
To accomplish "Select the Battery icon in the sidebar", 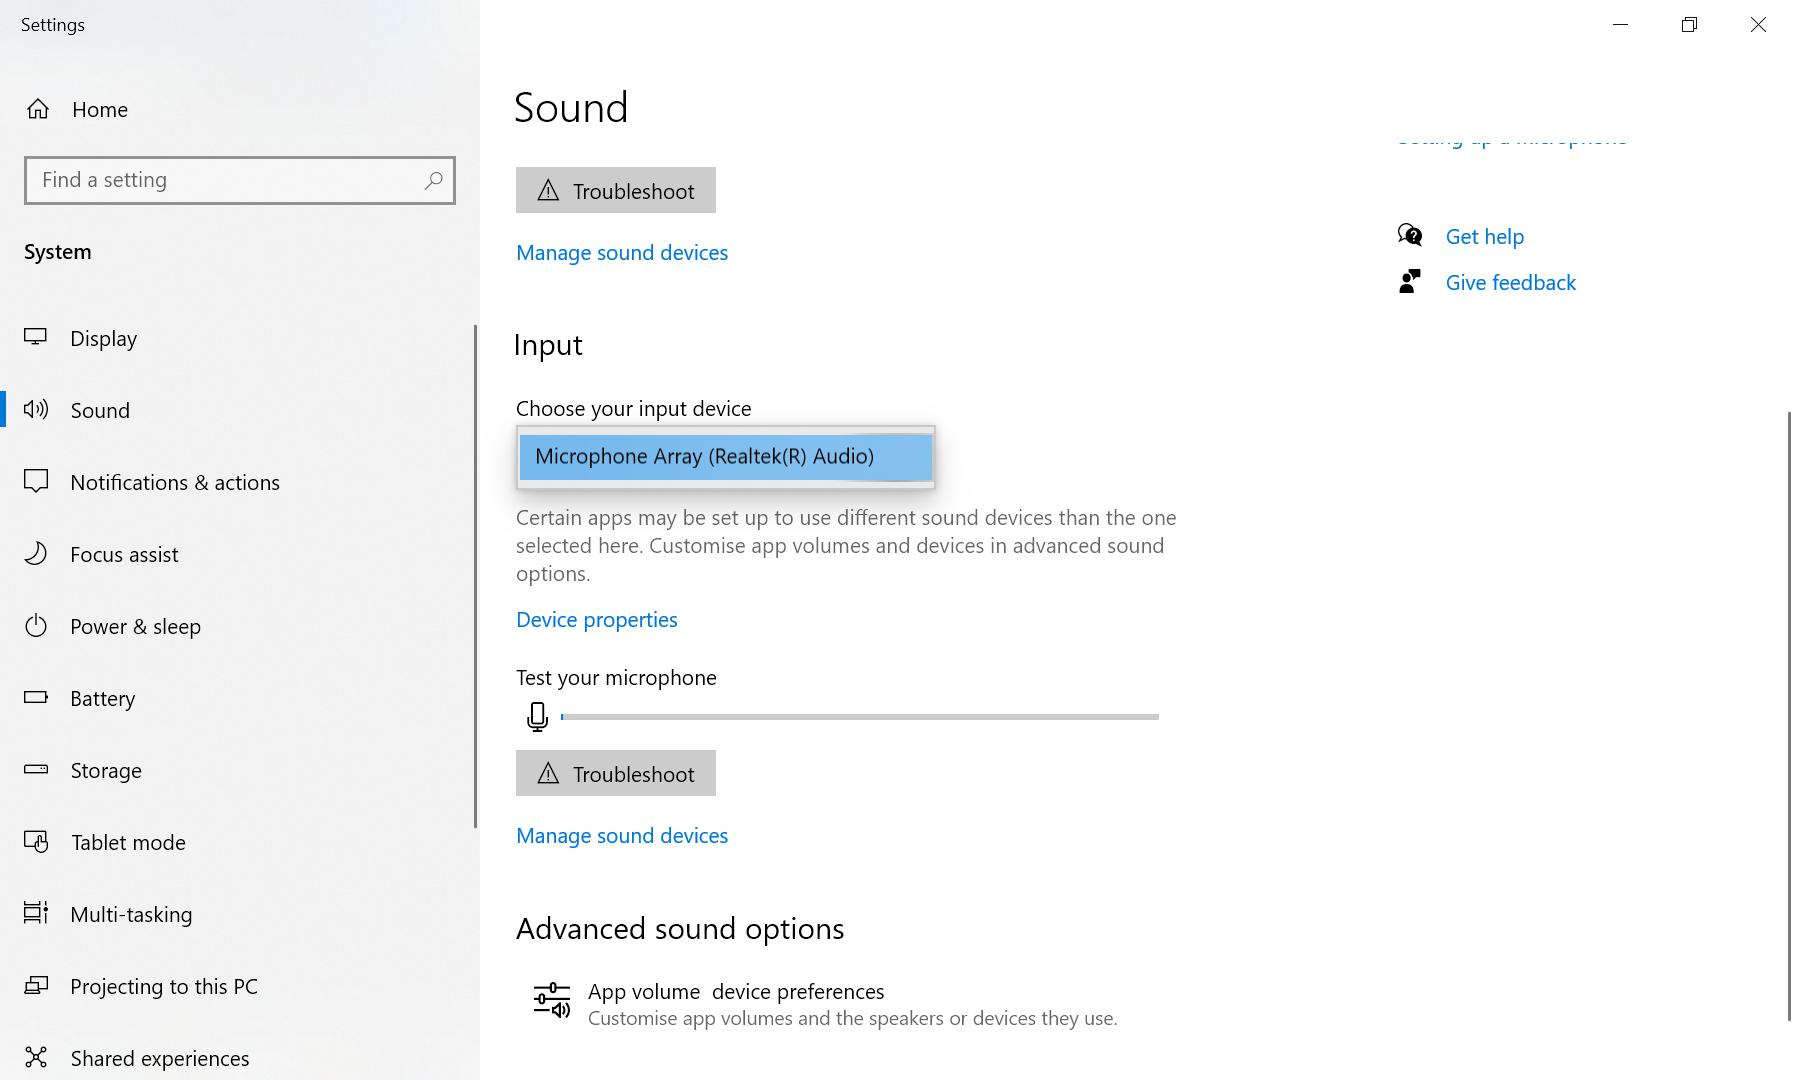I will click(x=37, y=698).
